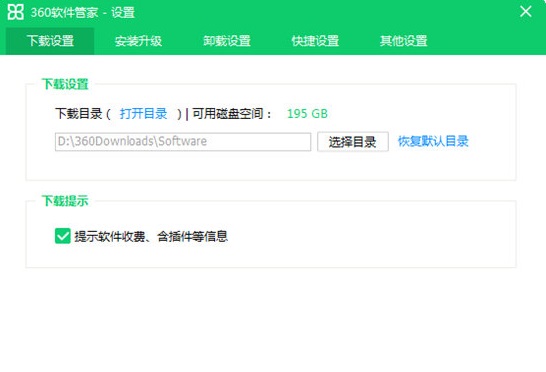This screenshot has height=372, width=546.
Task: Close the settings window
Action: 525,11
